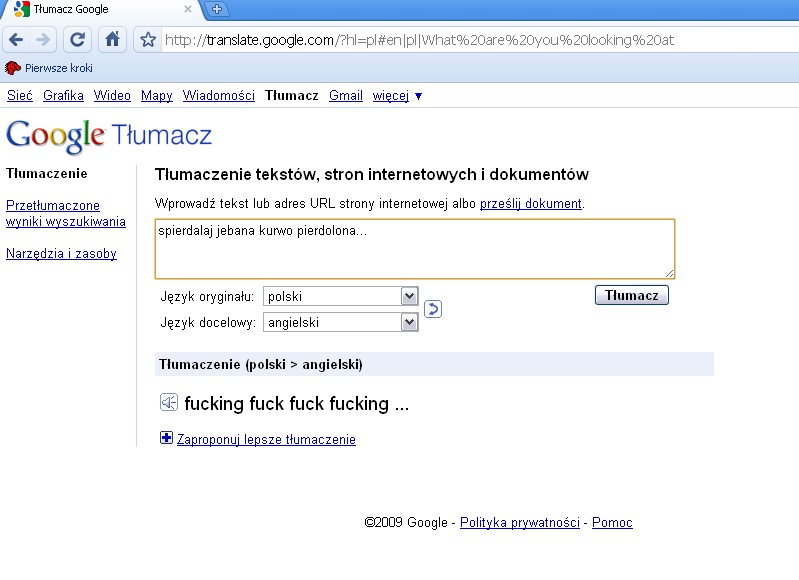The height and width of the screenshot is (580, 799).
Task: Click the Zaproponuj lepsze tłumaczenie link
Action: (x=266, y=439)
